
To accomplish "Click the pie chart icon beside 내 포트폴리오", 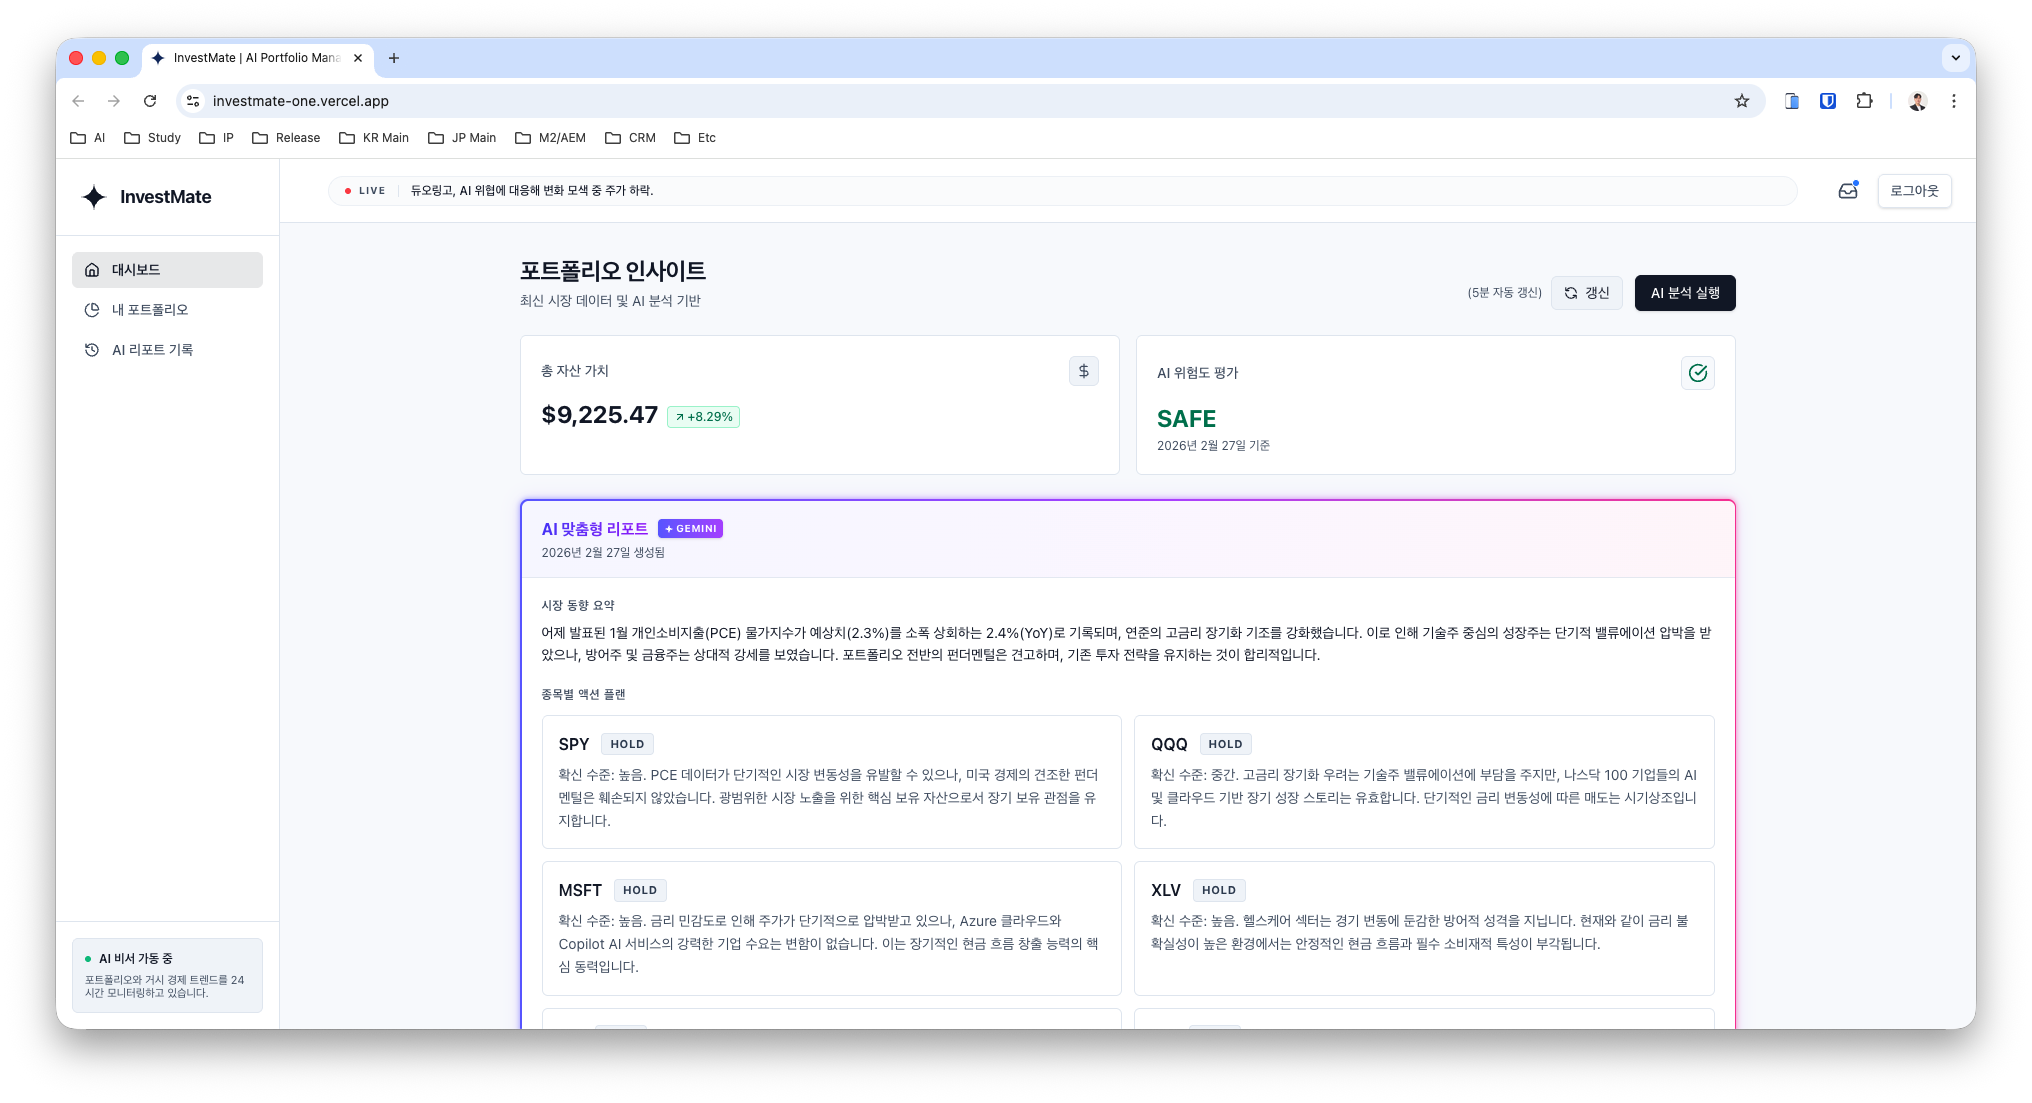I will point(91,309).
